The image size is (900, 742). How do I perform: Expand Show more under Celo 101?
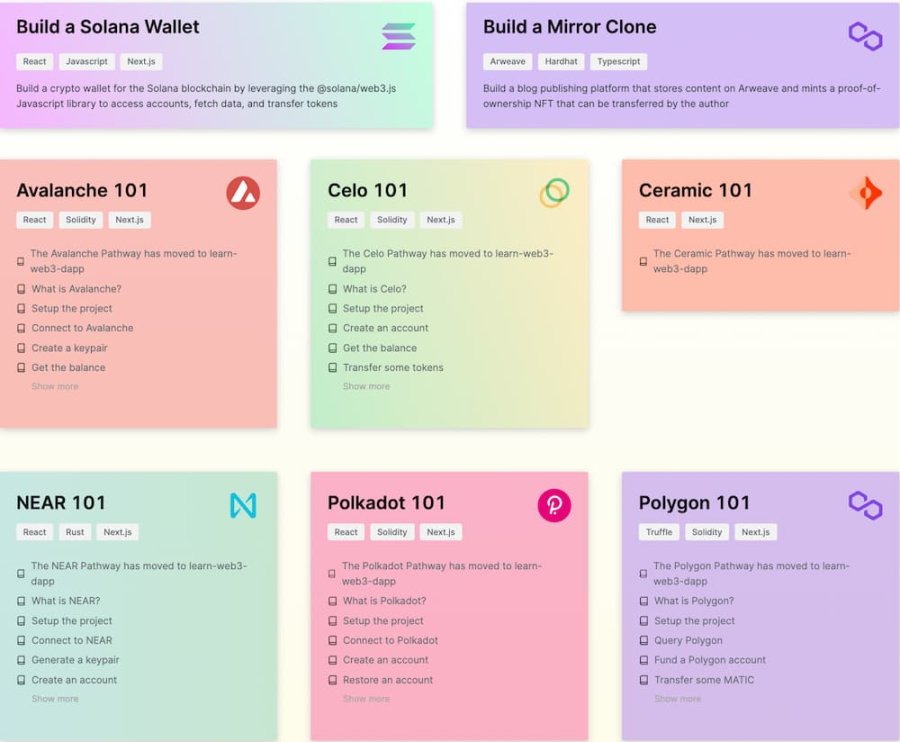coord(366,386)
